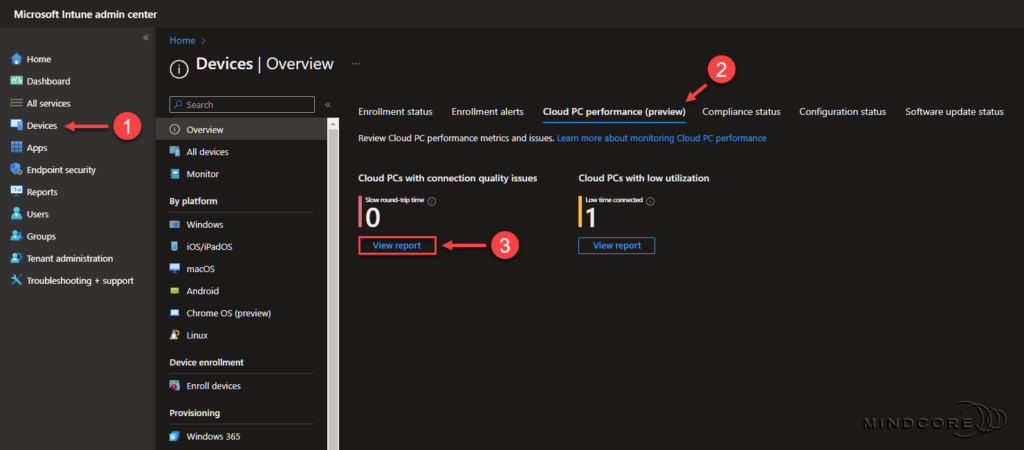Image resolution: width=1024 pixels, height=450 pixels.
Task: Click the 'Cloud PCs with connection quality issues' heading
Action: pyautogui.click(x=447, y=178)
